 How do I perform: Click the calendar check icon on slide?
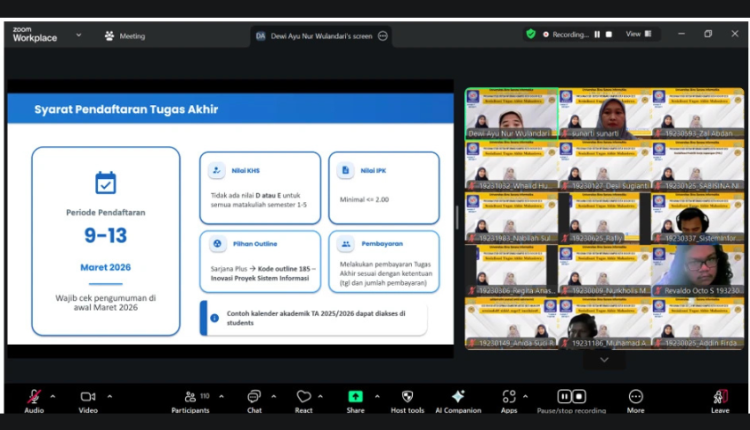click(x=106, y=183)
